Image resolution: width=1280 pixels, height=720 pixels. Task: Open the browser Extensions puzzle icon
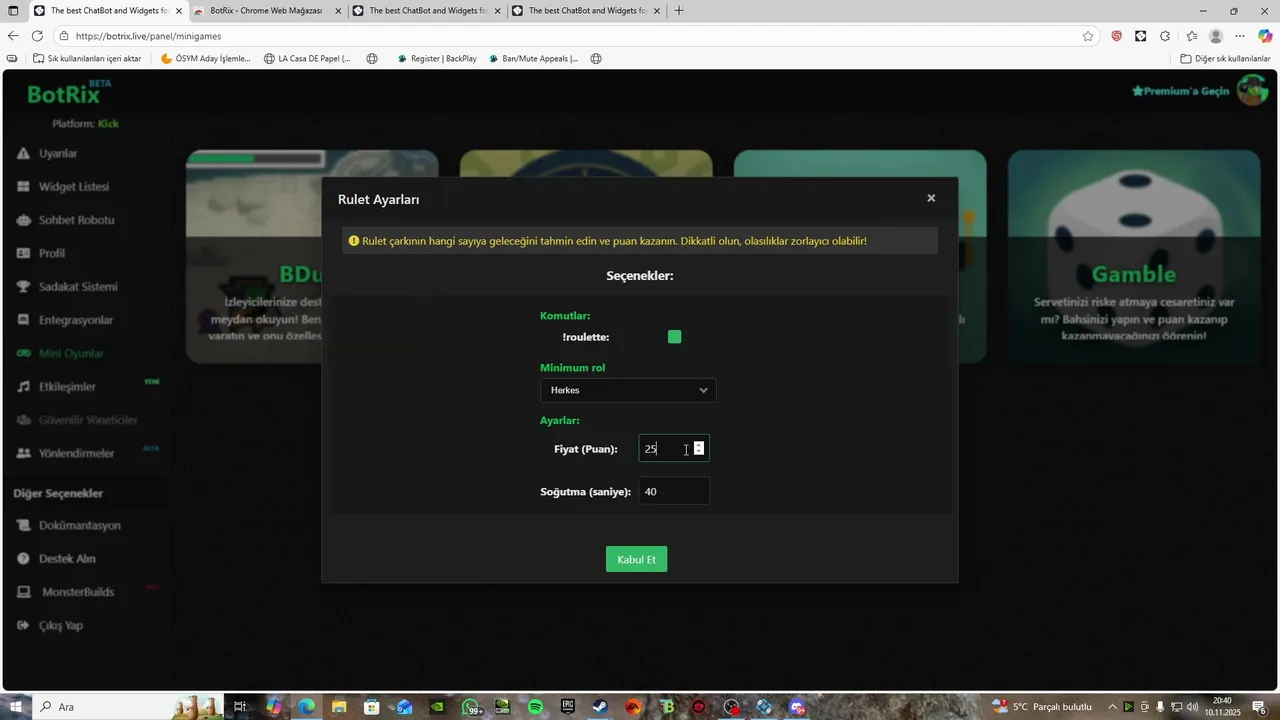(x=1165, y=36)
